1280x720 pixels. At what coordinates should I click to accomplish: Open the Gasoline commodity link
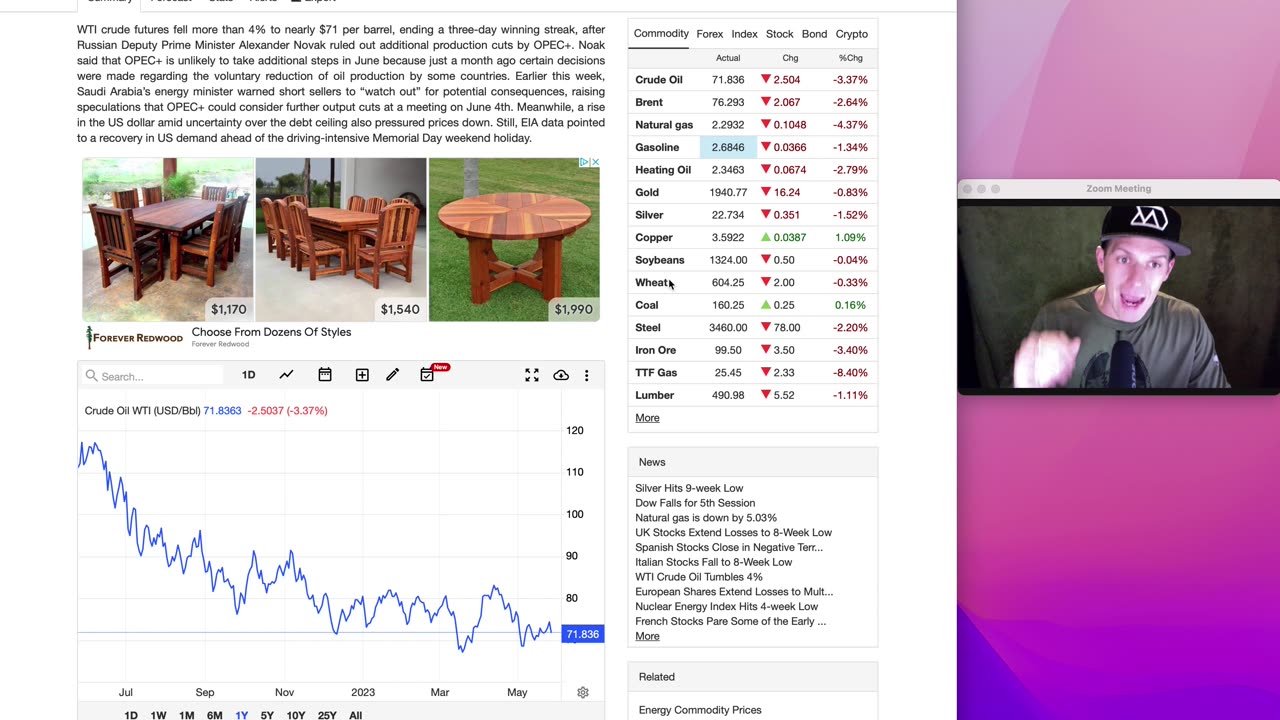click(657, 147)
